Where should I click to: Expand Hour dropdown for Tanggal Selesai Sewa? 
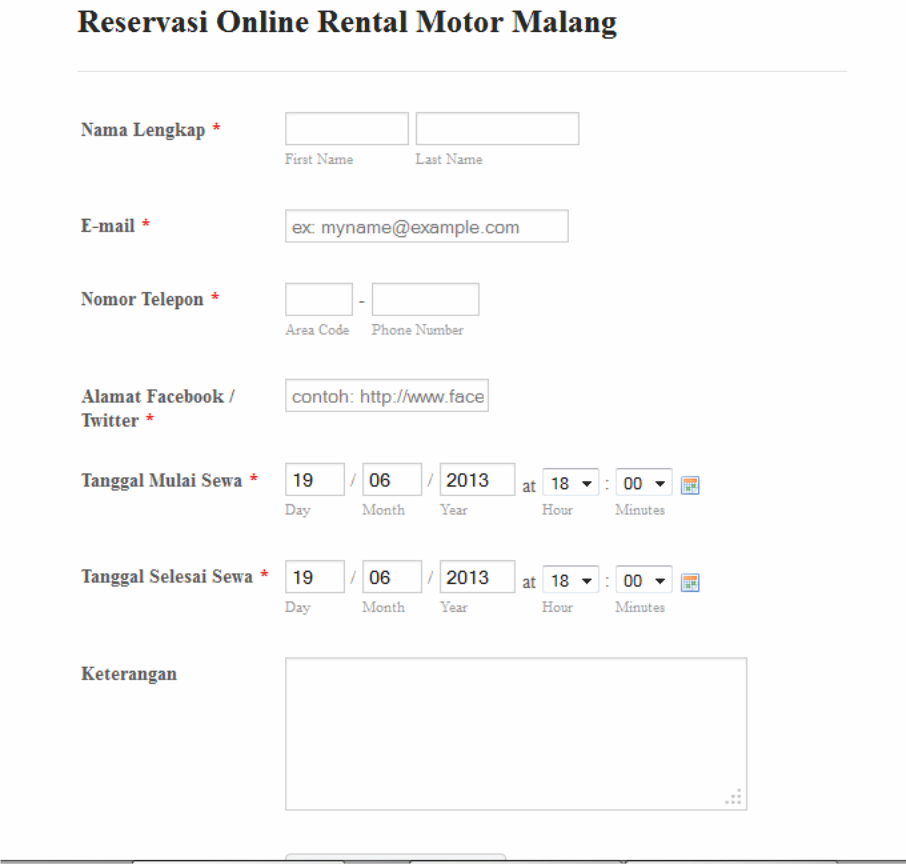[x=571, y=580]
